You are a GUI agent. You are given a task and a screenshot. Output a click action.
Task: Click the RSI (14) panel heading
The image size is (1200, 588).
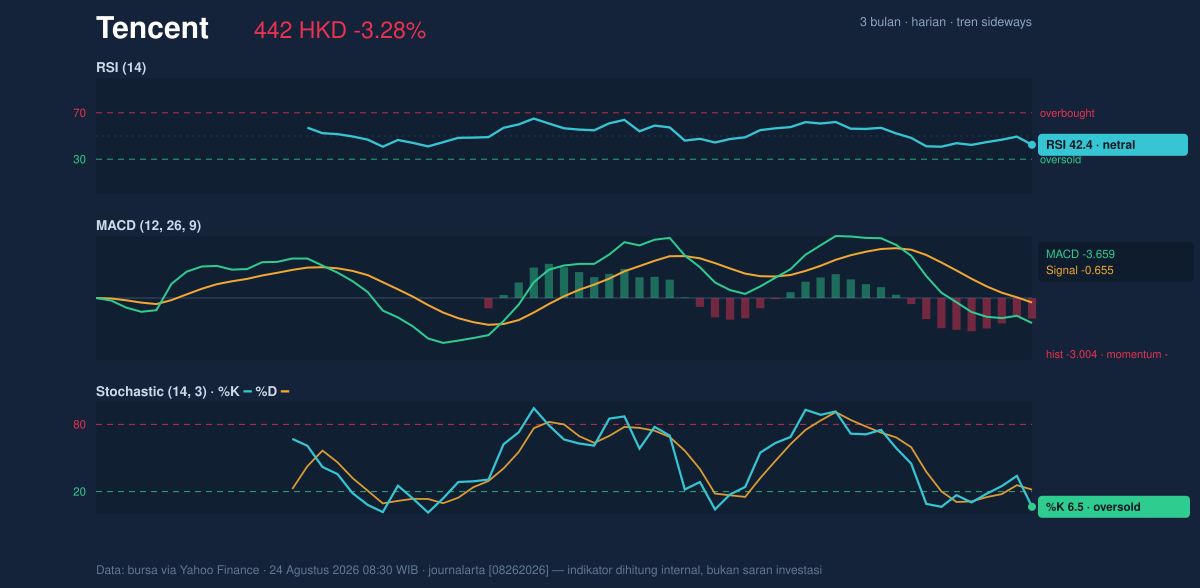[121, 68]
